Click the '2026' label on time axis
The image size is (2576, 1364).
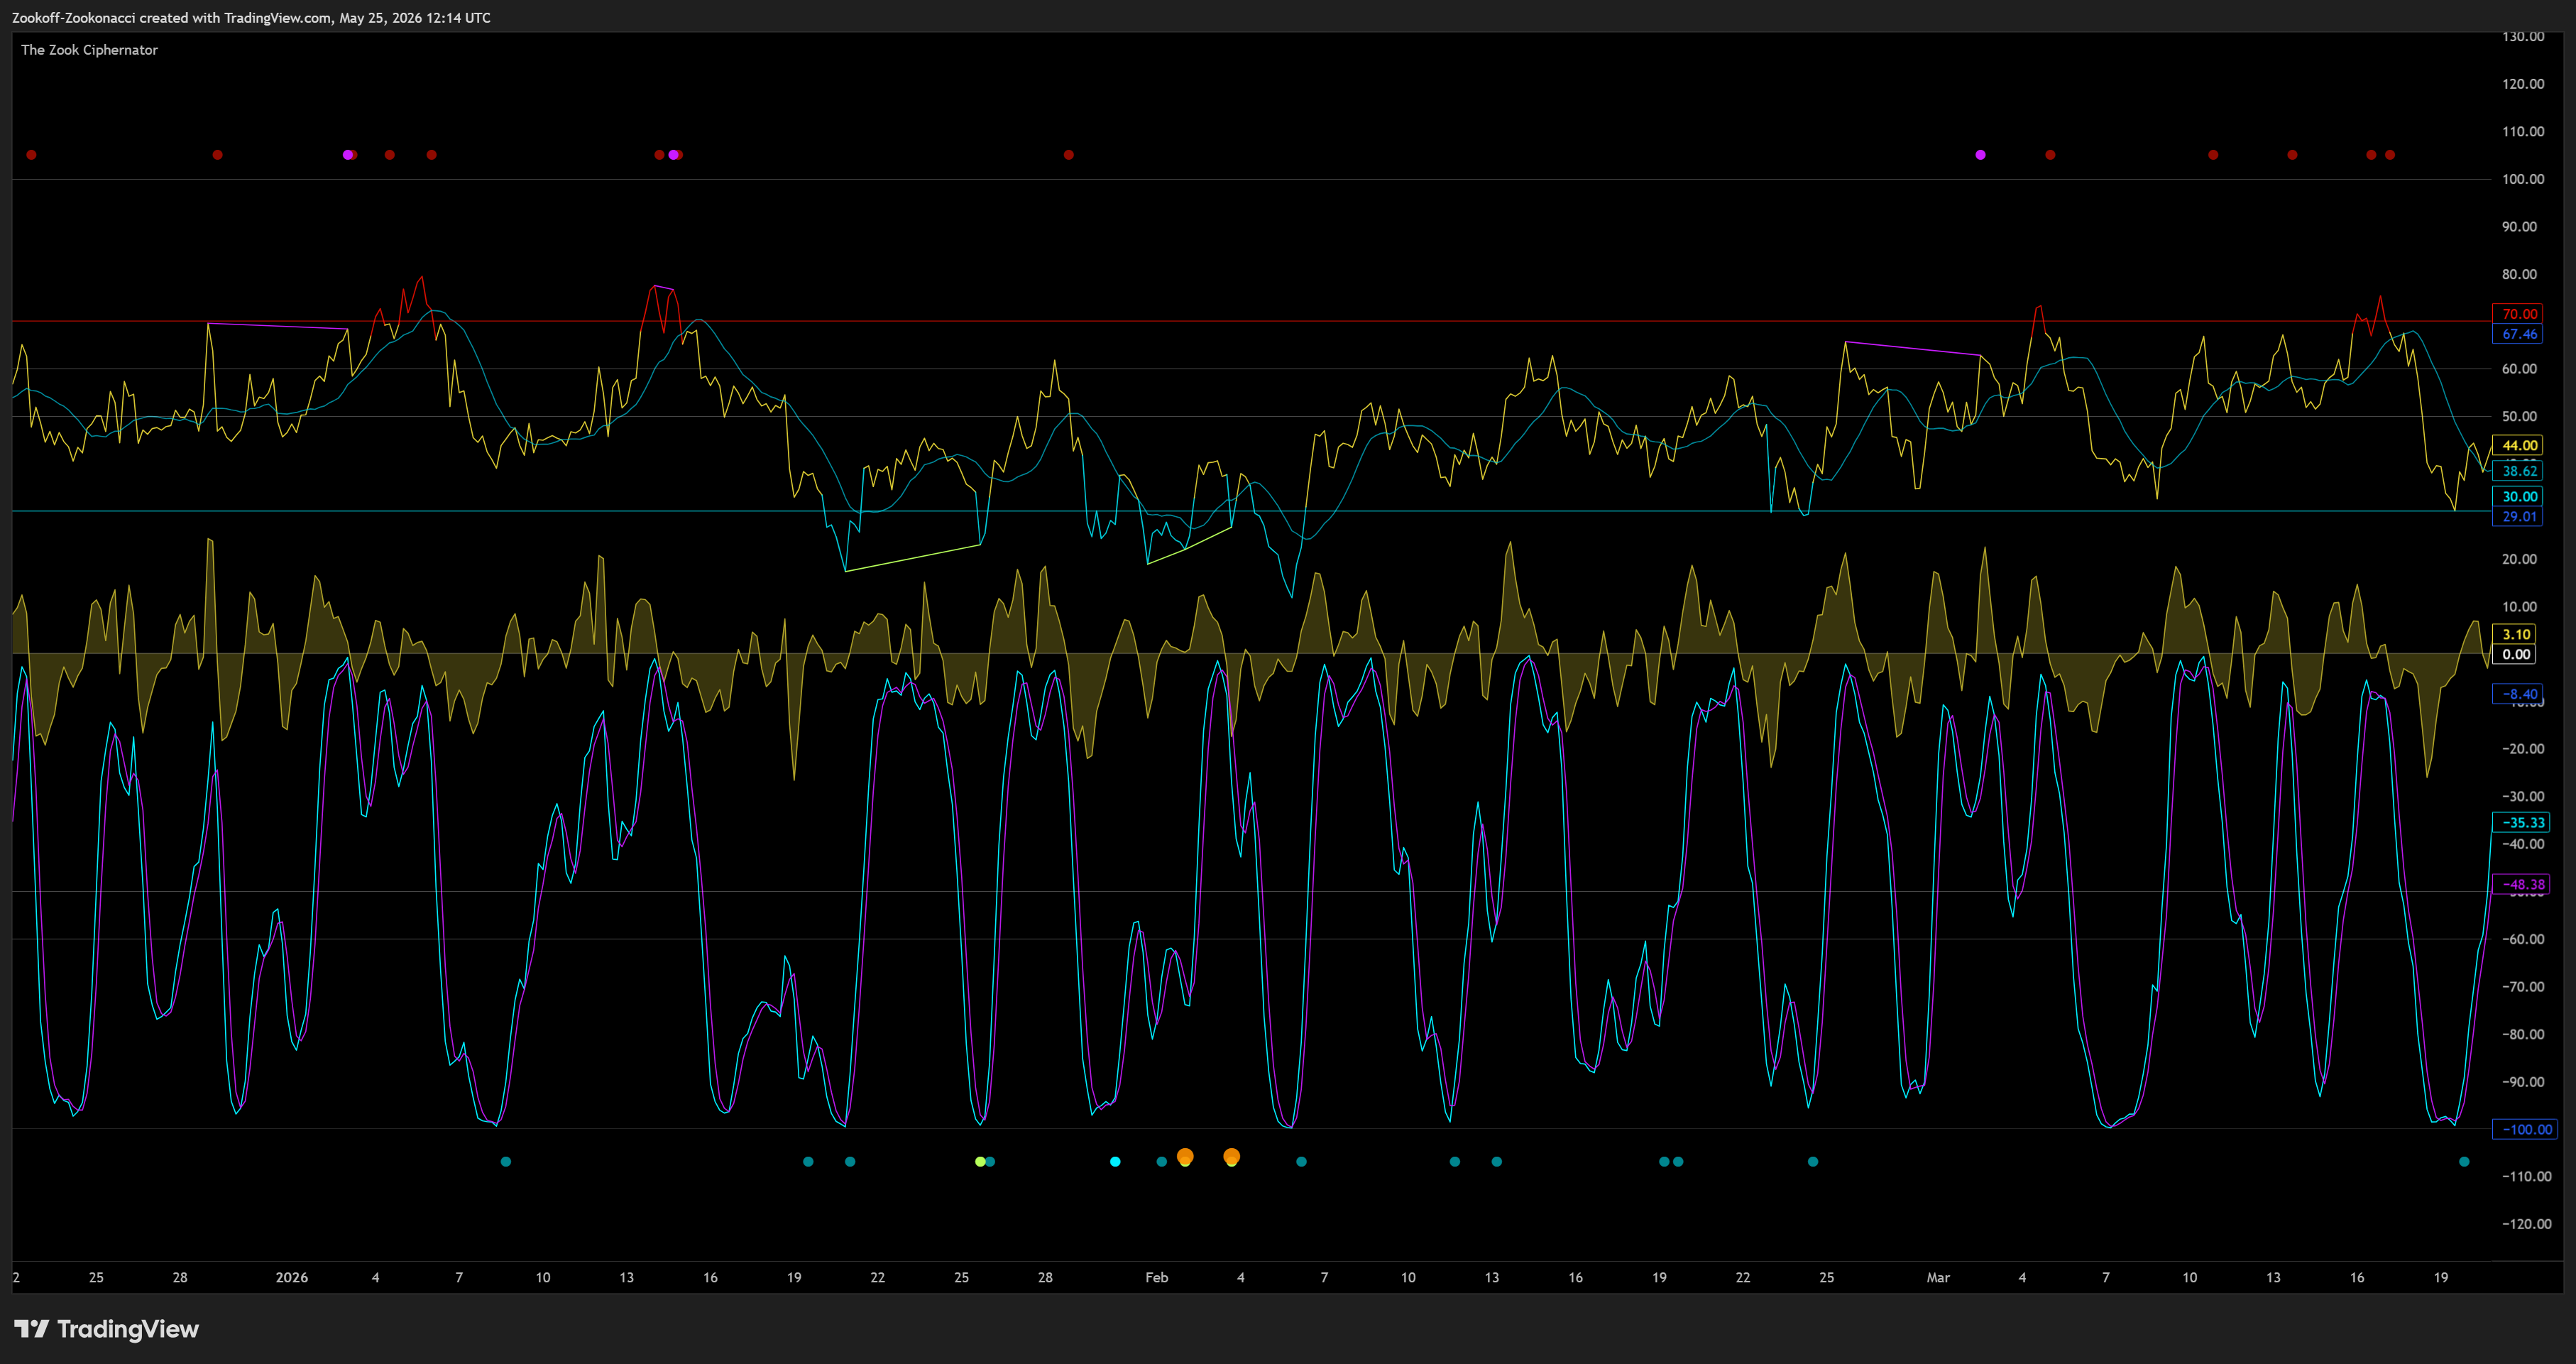pyautogui.click(x=292, y=1277)
